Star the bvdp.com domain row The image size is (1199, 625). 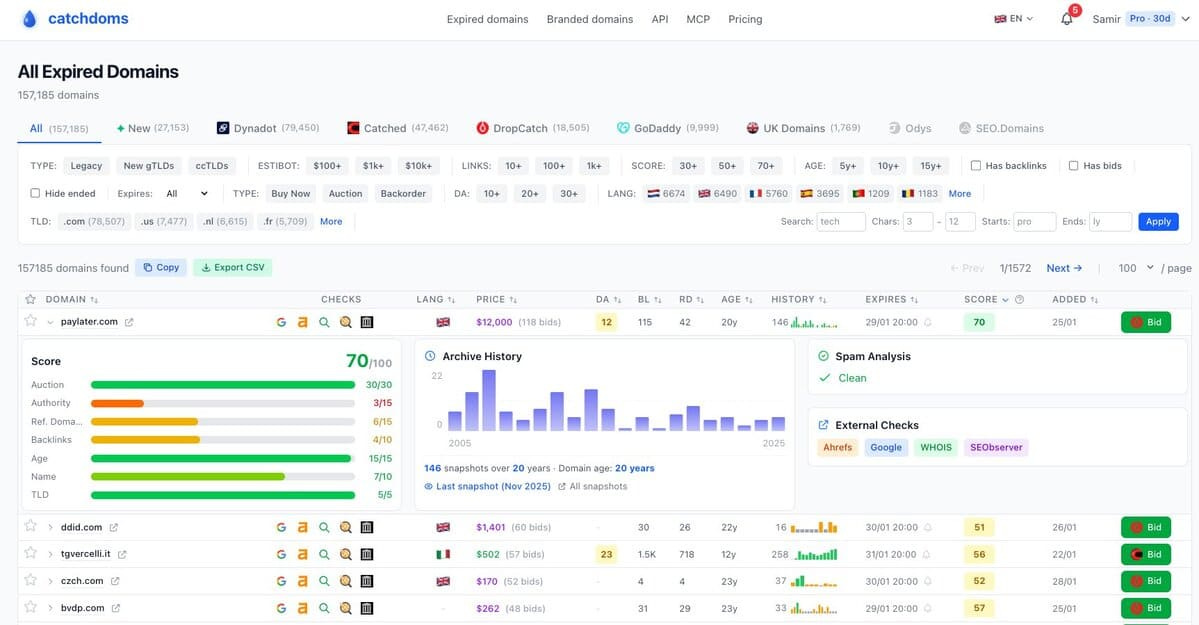31,607
